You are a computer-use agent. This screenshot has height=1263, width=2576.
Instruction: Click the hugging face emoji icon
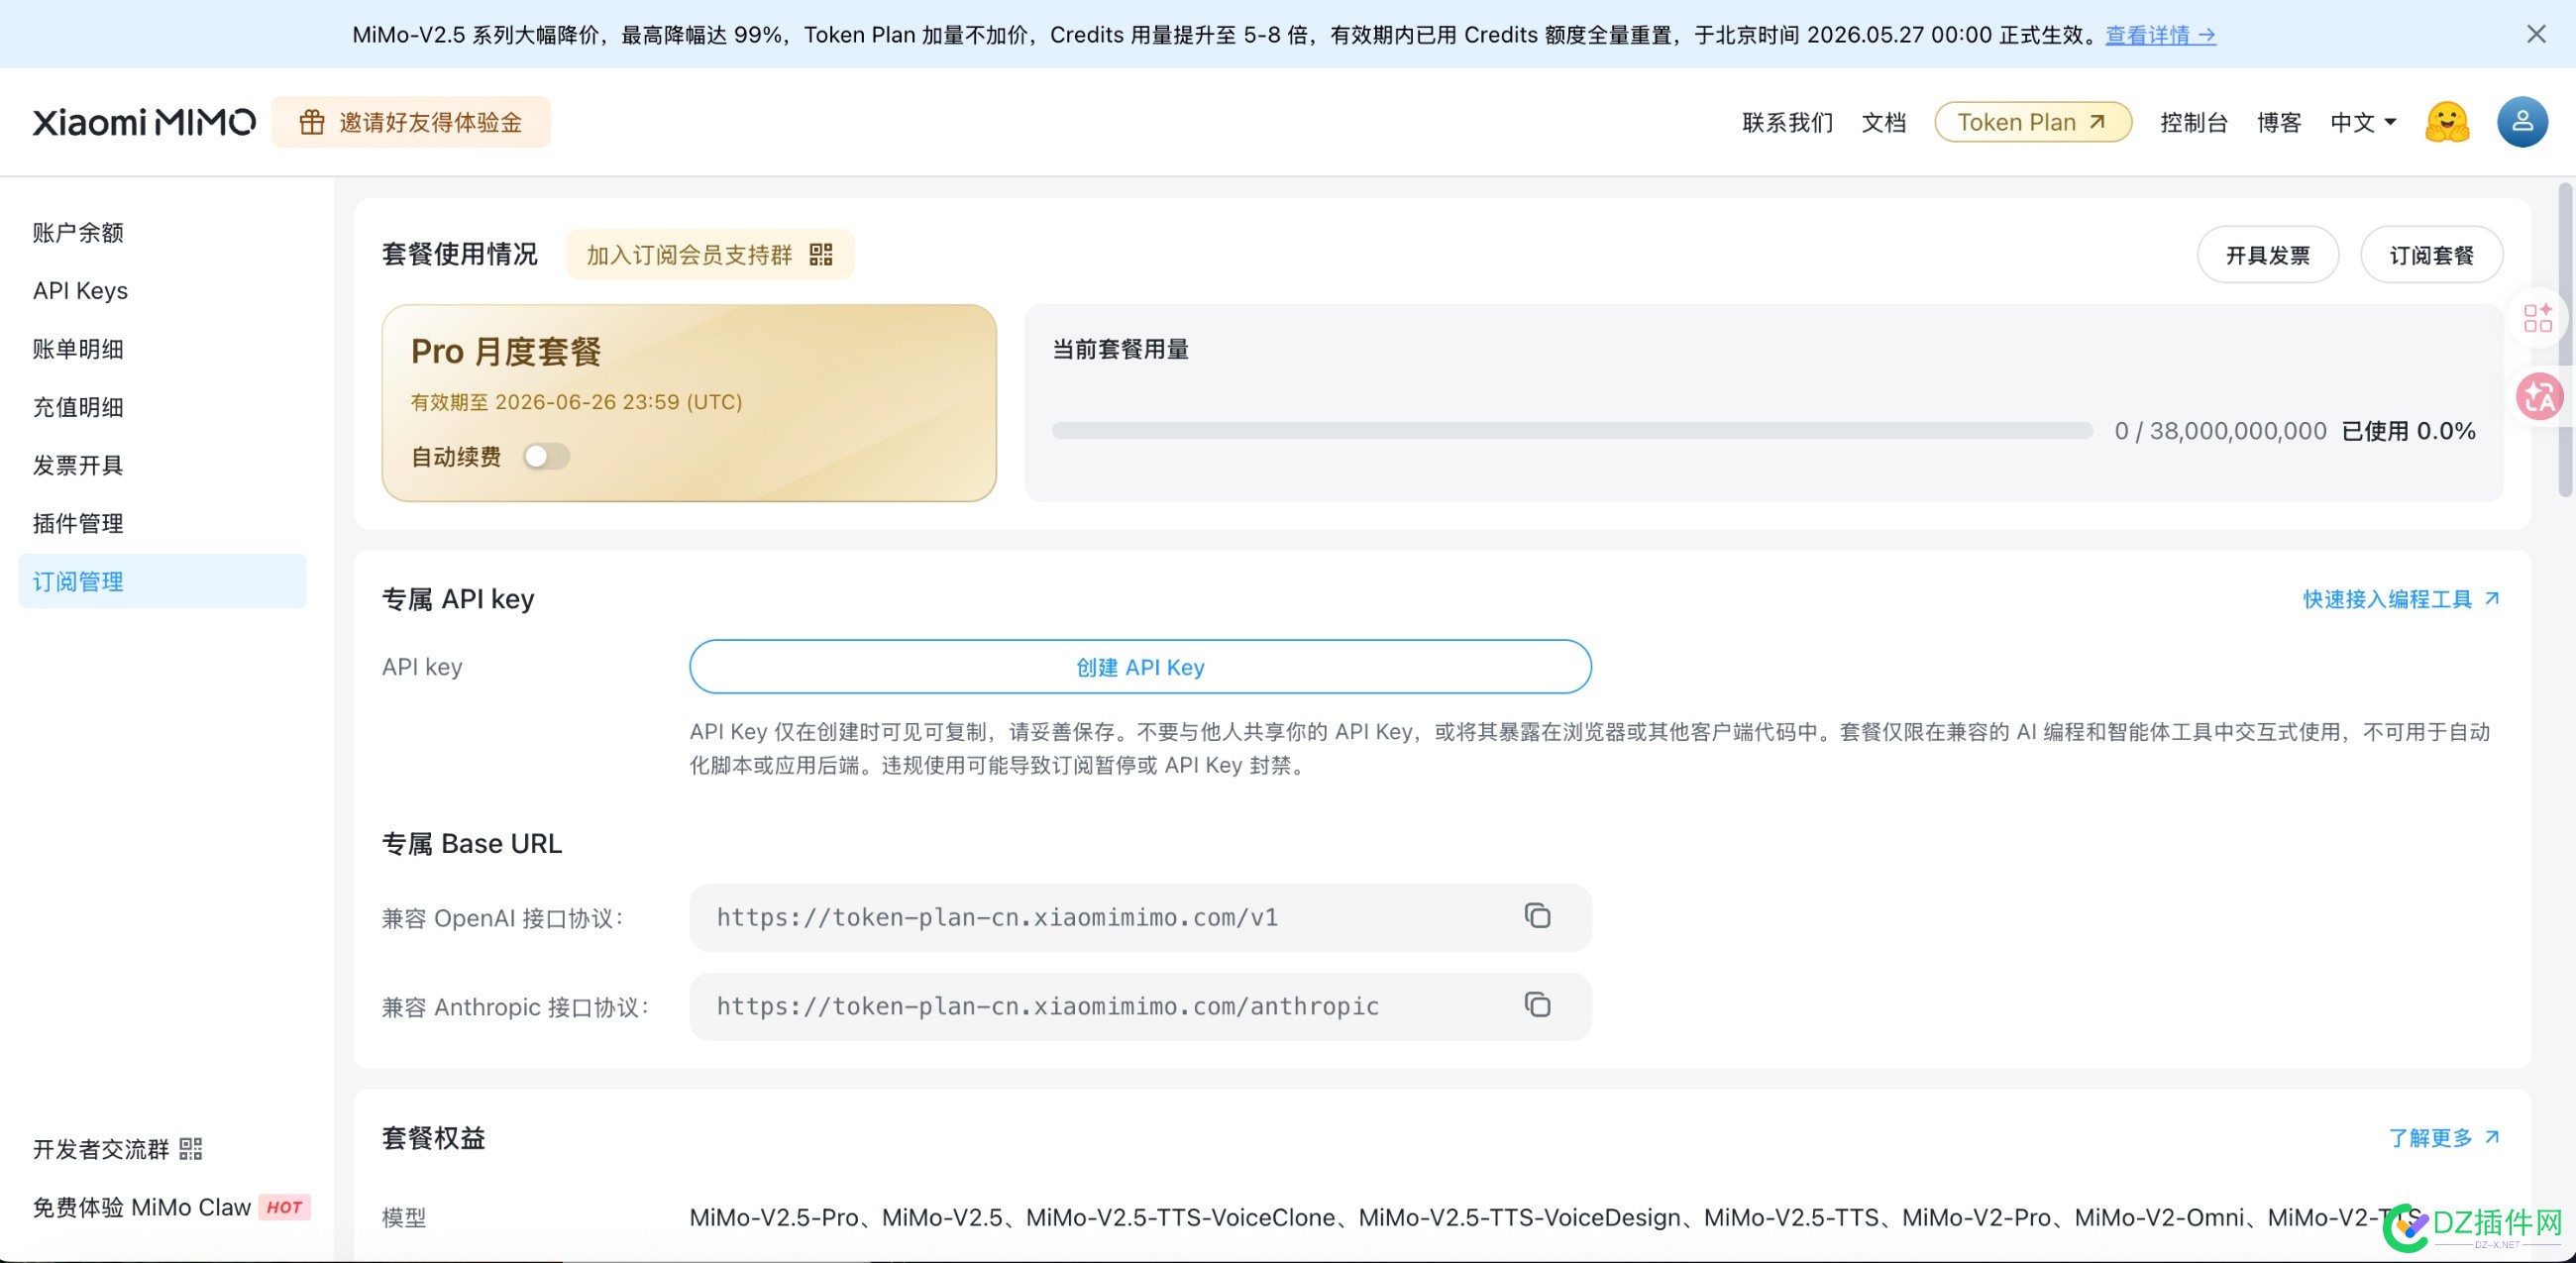[2446, 122]
